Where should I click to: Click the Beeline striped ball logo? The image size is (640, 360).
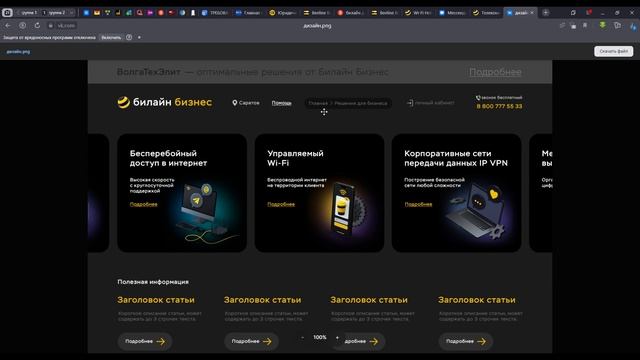coord(123,102)
